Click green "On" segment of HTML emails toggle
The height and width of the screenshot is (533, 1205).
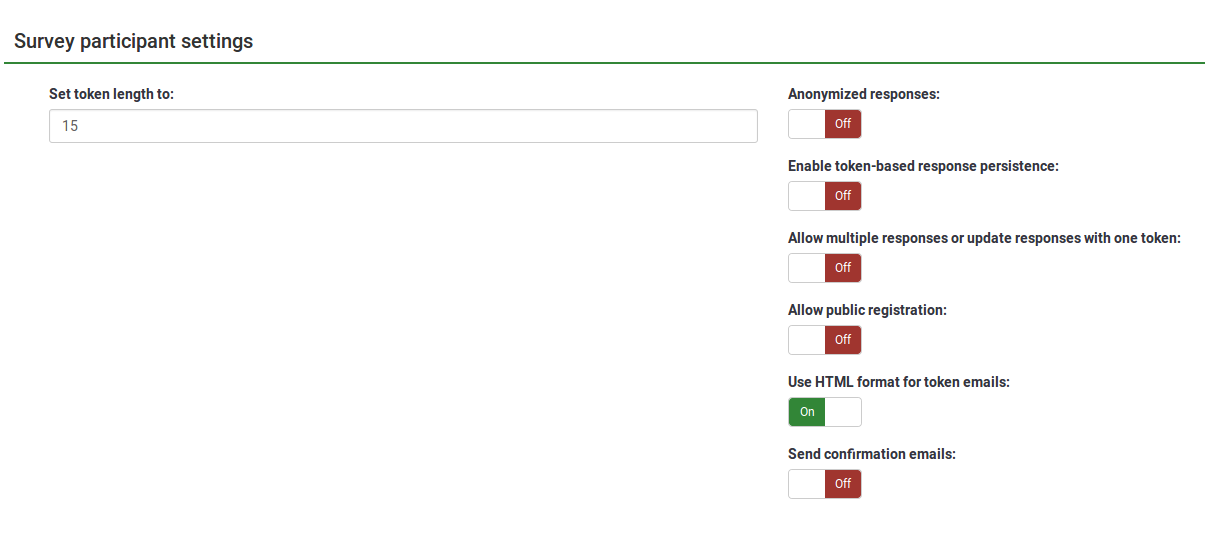coord(807,412)
